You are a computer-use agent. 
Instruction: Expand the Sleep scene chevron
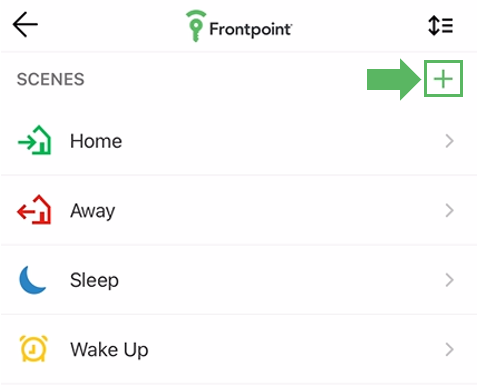[449, 280]
